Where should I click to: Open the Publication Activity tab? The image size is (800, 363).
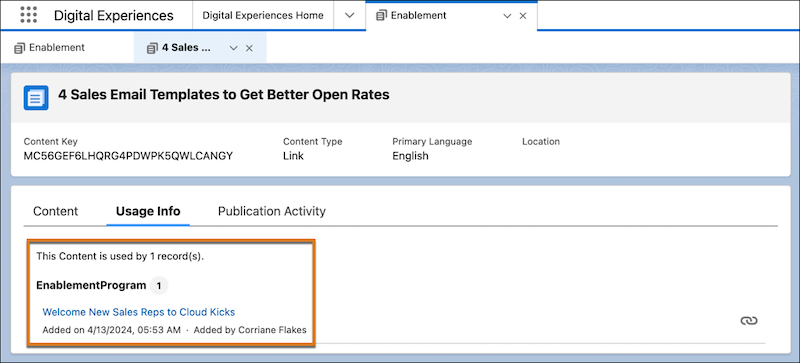(x=271, y=211)
